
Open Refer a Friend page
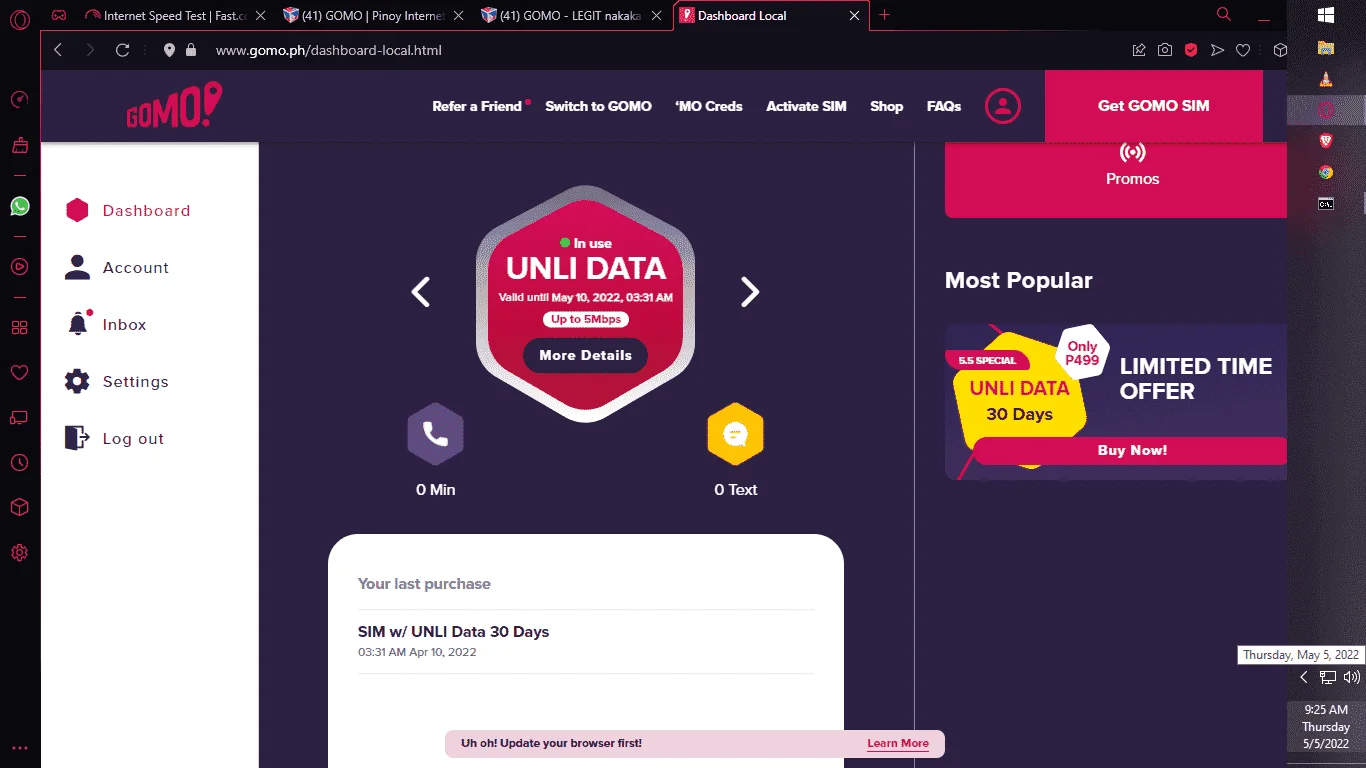tap(477, 106)
